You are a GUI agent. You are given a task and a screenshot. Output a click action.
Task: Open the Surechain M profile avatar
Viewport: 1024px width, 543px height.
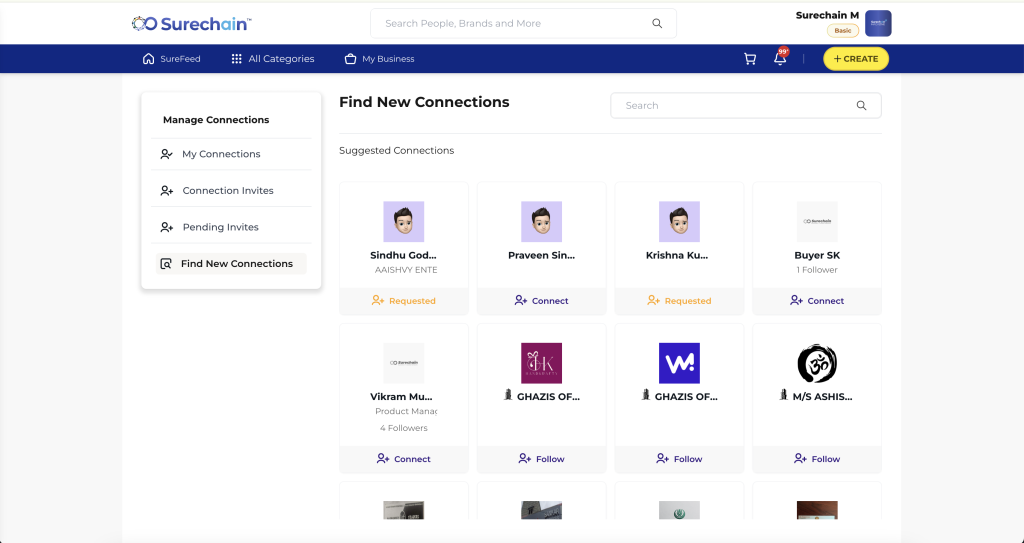(878, 24)
